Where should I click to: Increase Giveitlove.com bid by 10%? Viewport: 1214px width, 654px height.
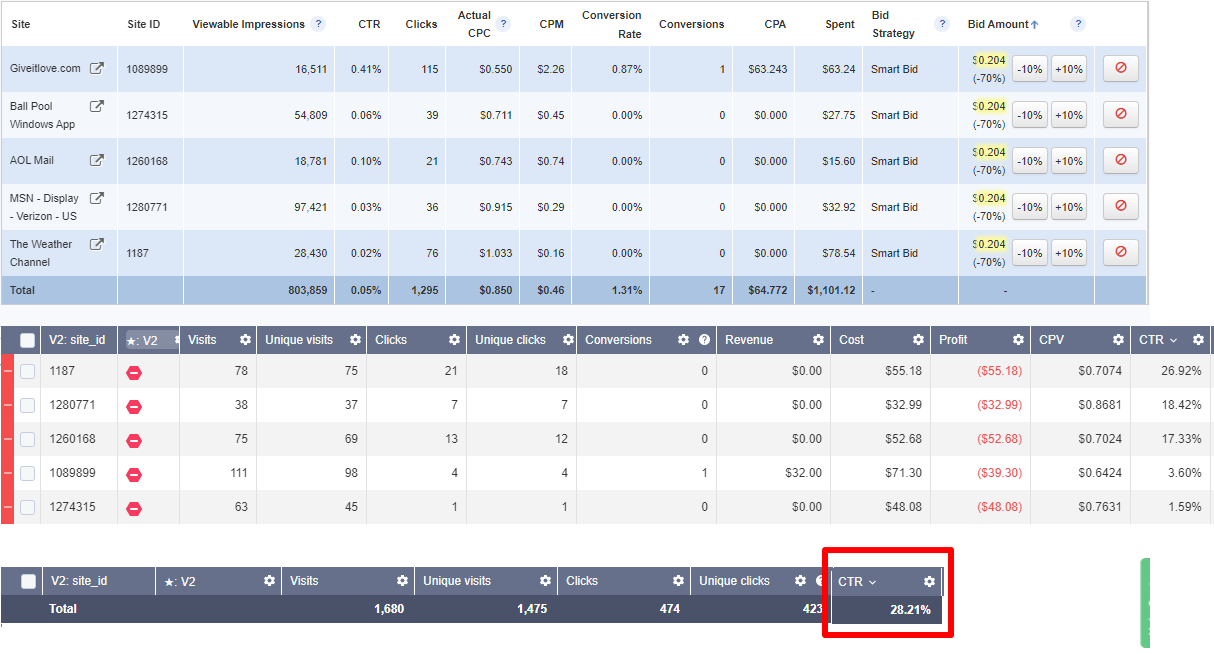1069,69
